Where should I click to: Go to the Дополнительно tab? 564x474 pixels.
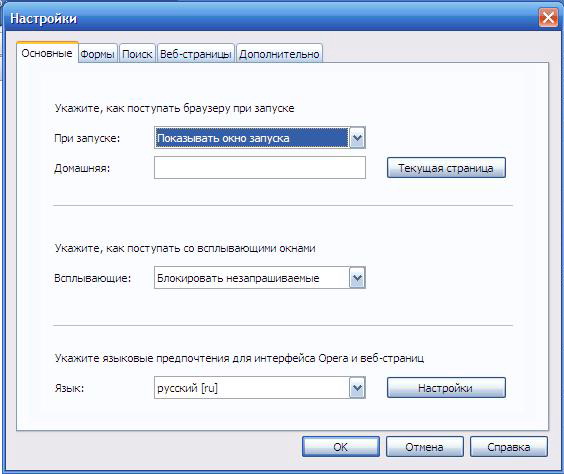click(279, 54)
